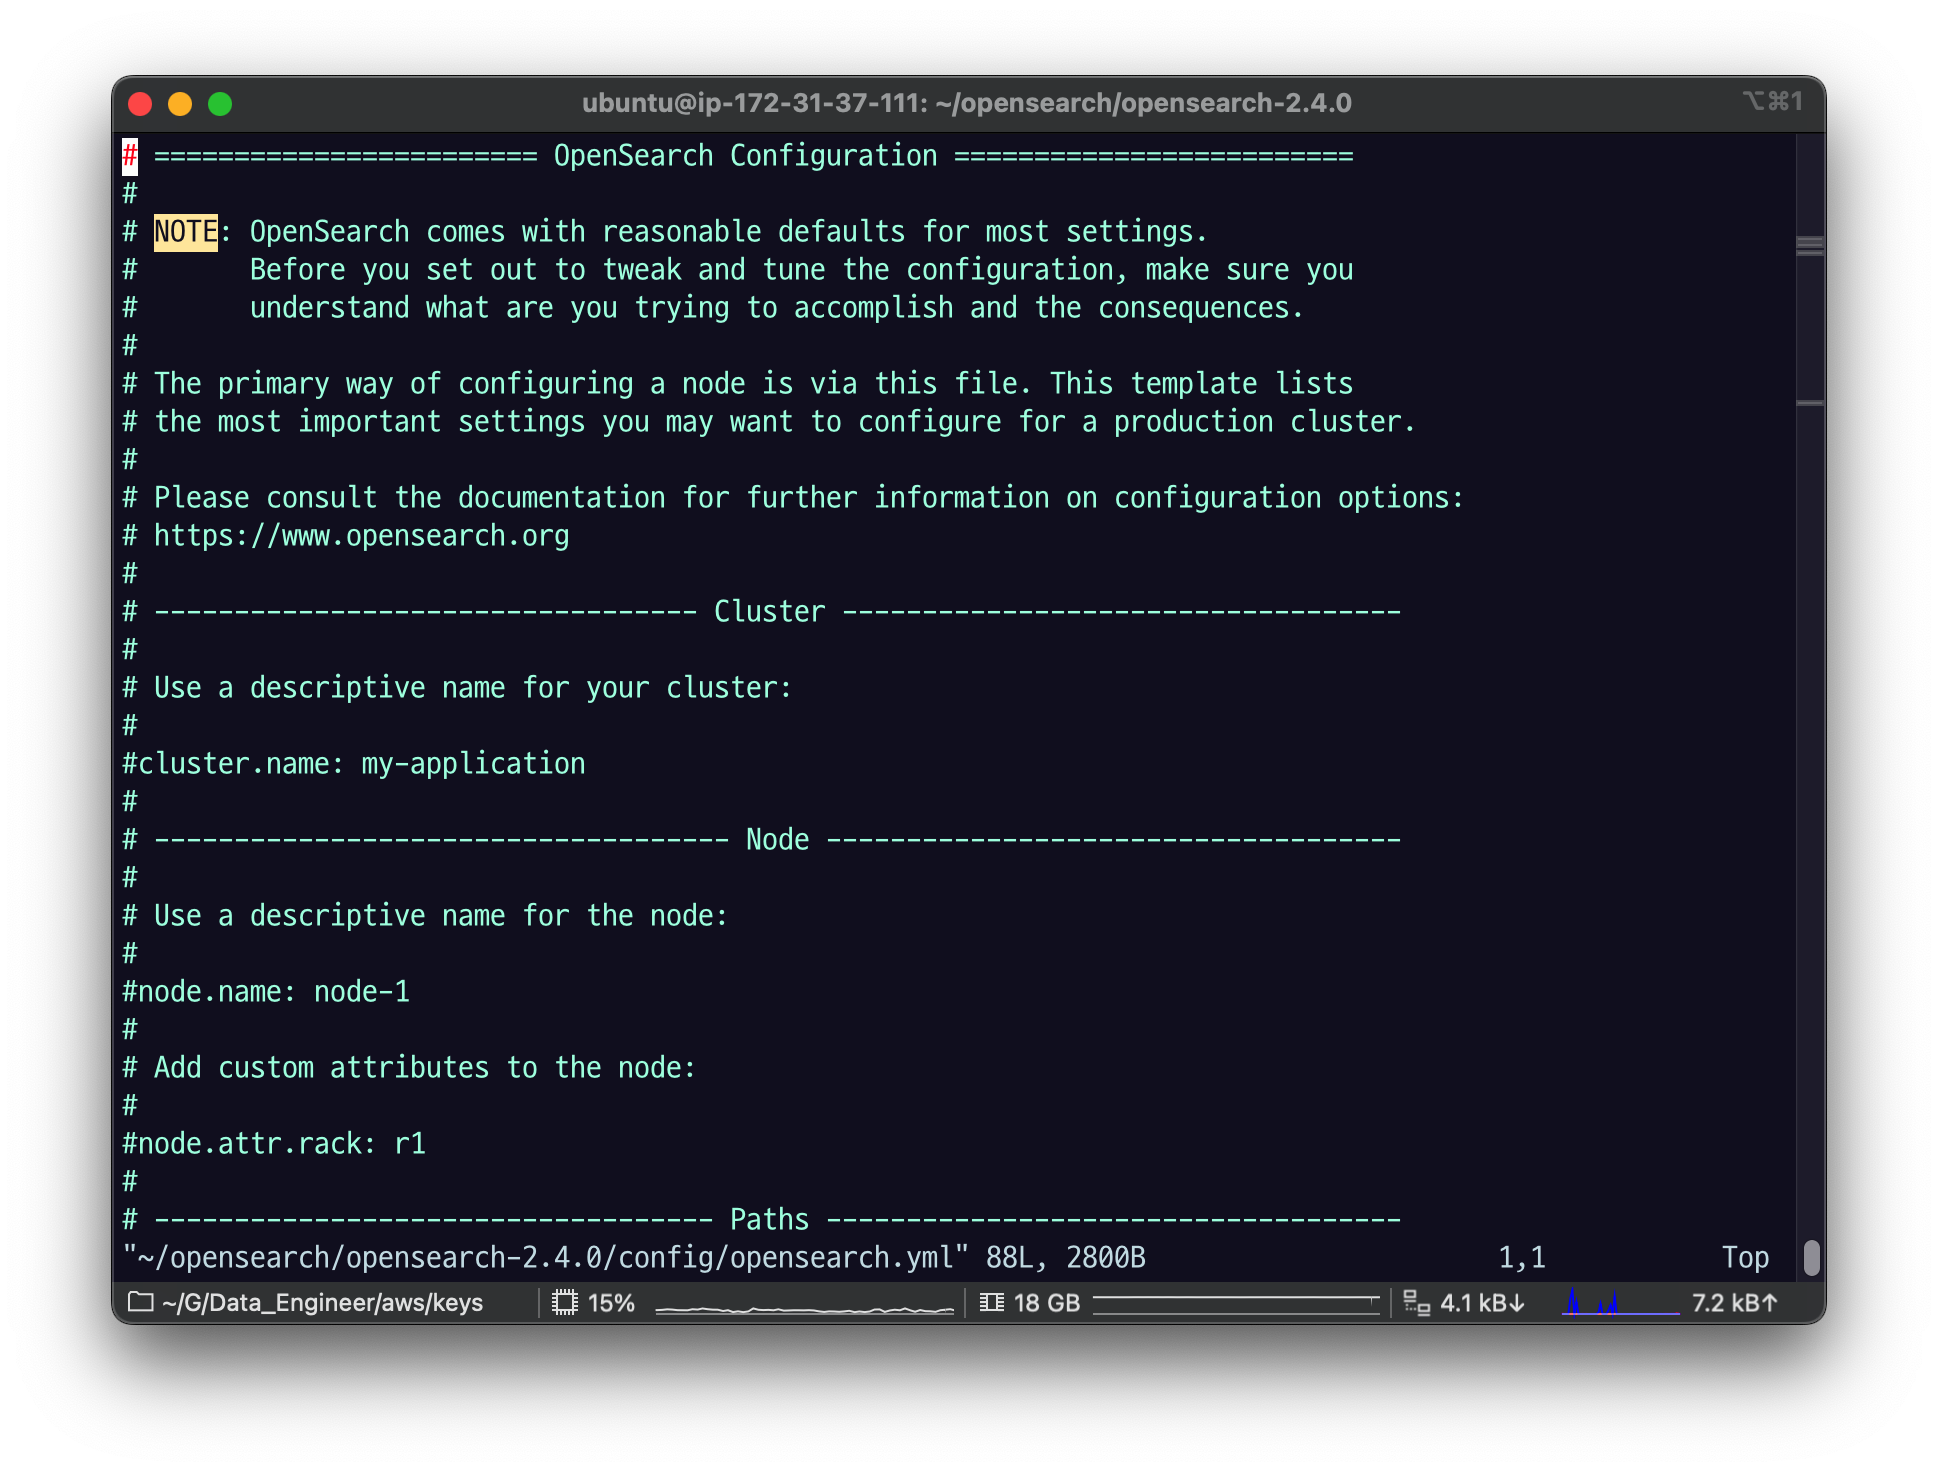Click the memory RAM icon
The height and width of the screenshot is (1472, 1938).
tap(991, 1302)
